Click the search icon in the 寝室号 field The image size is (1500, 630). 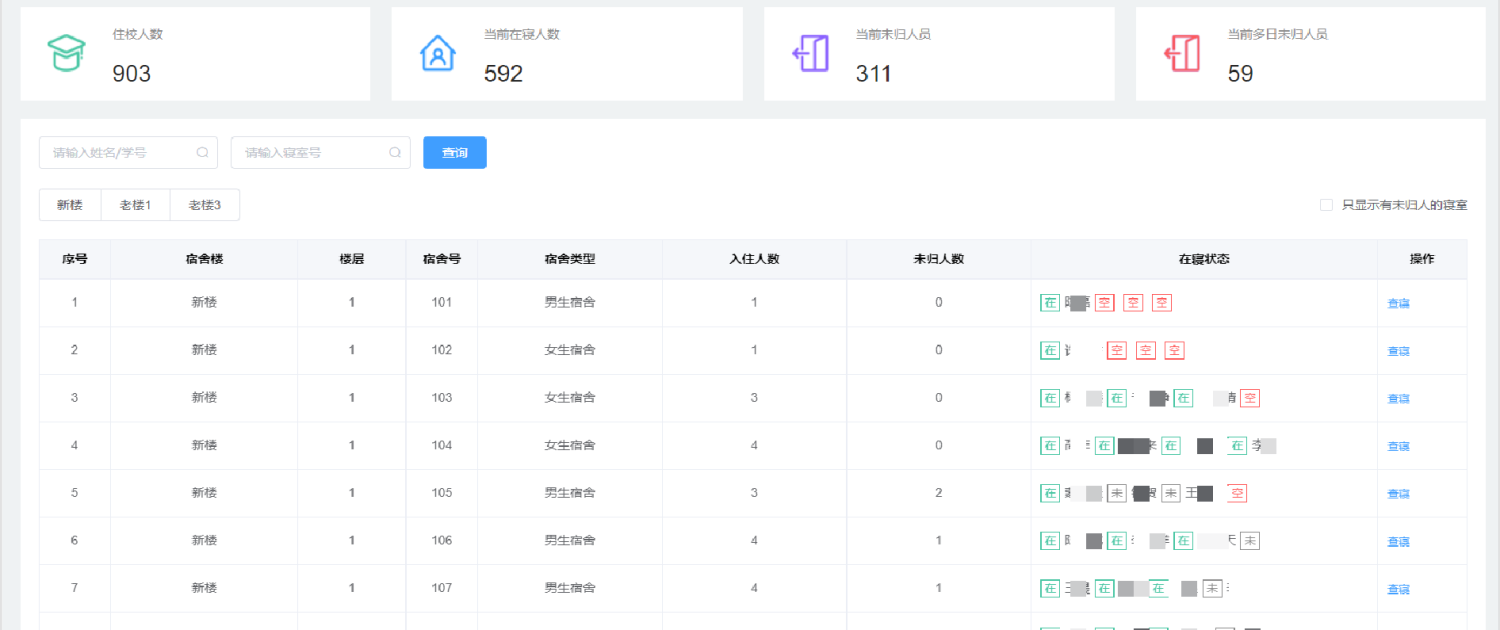tap(395, 153)
